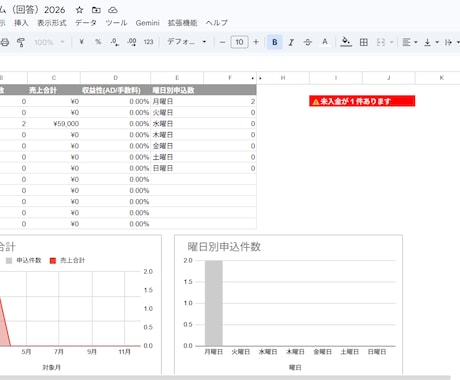
Task: Select the 日曜日 cell in column E
Action: [x=177, y=168]
